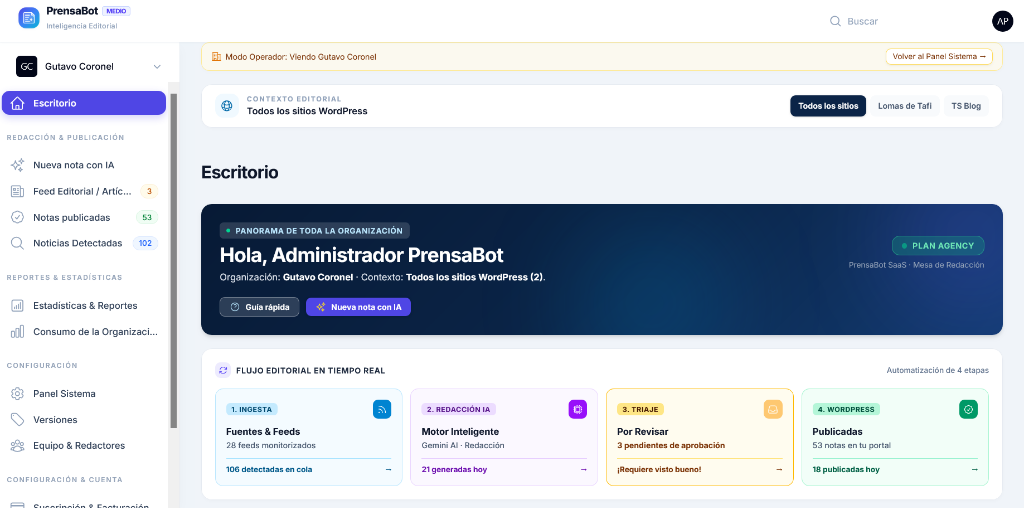
Task: Click the Notas publicadas check icon
Action: 18,217
